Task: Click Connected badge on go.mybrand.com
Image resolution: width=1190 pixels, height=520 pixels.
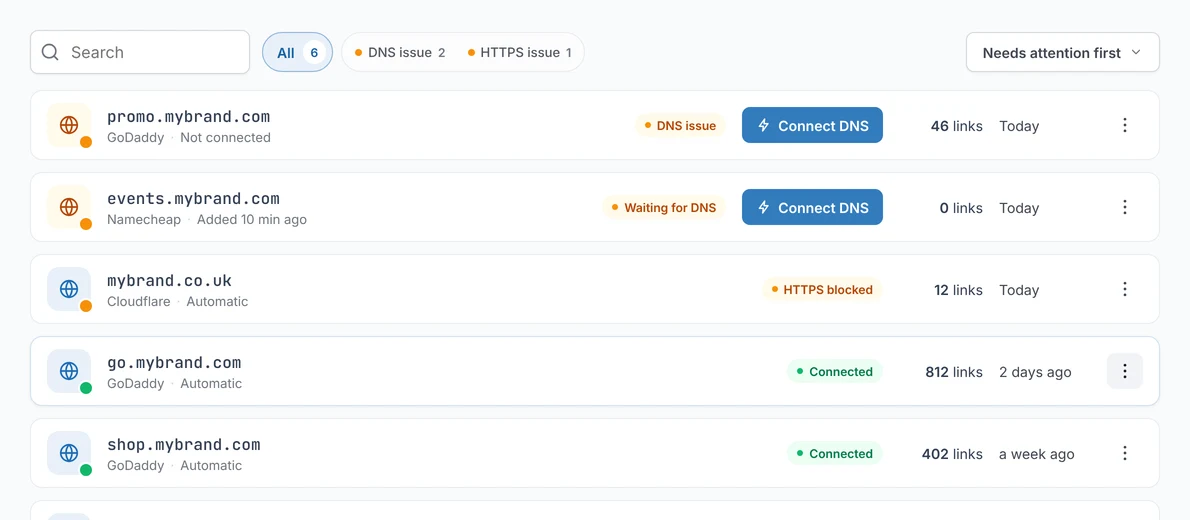Action: [x=835, y=372]
